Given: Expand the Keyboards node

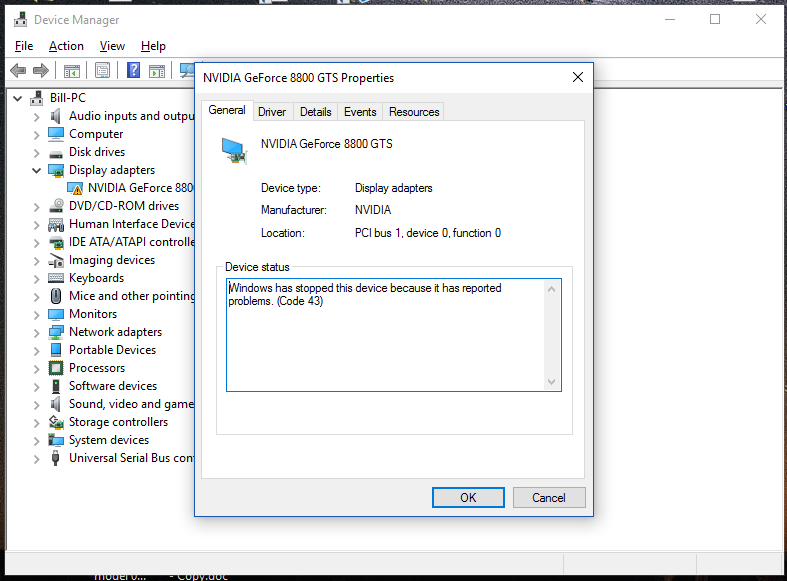Looking at the screenshot, I should tap(36, 279).
